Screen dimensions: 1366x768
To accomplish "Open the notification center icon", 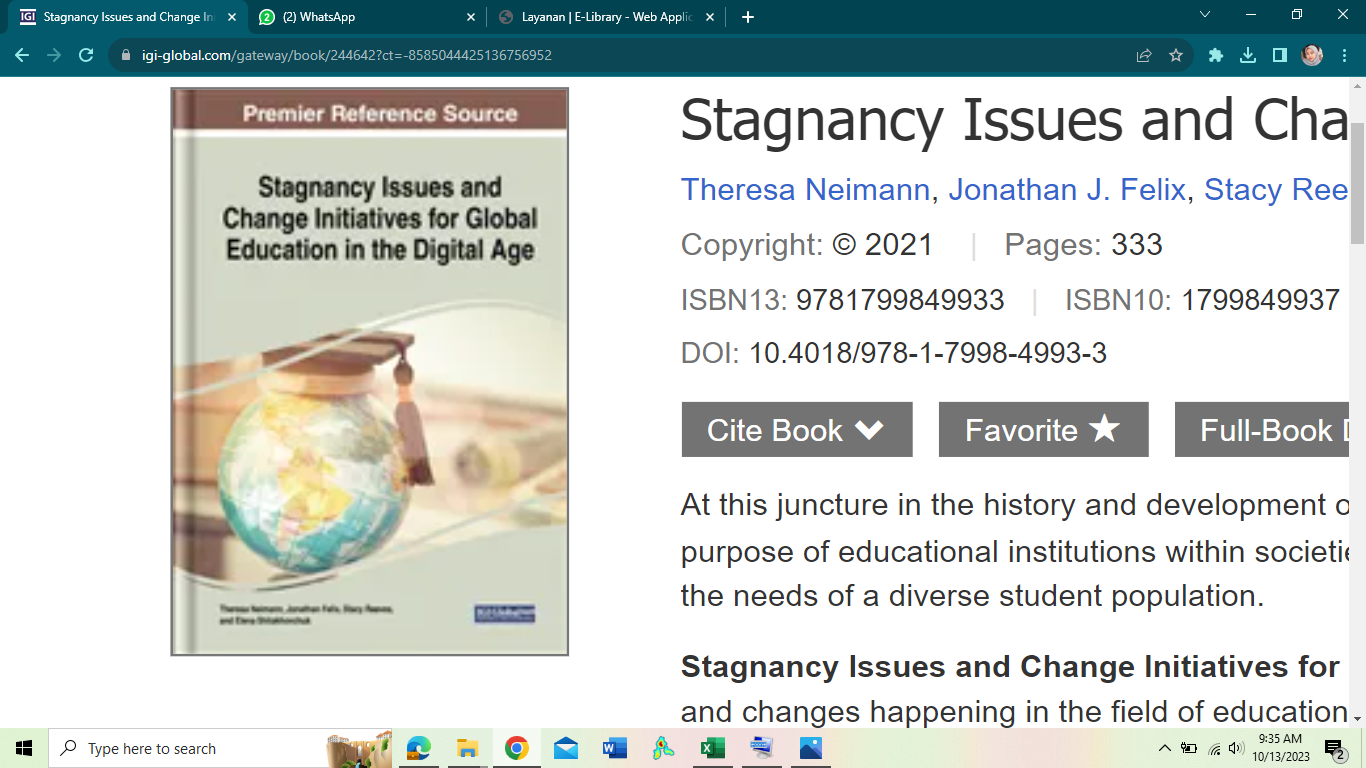I will point(1335,748).
